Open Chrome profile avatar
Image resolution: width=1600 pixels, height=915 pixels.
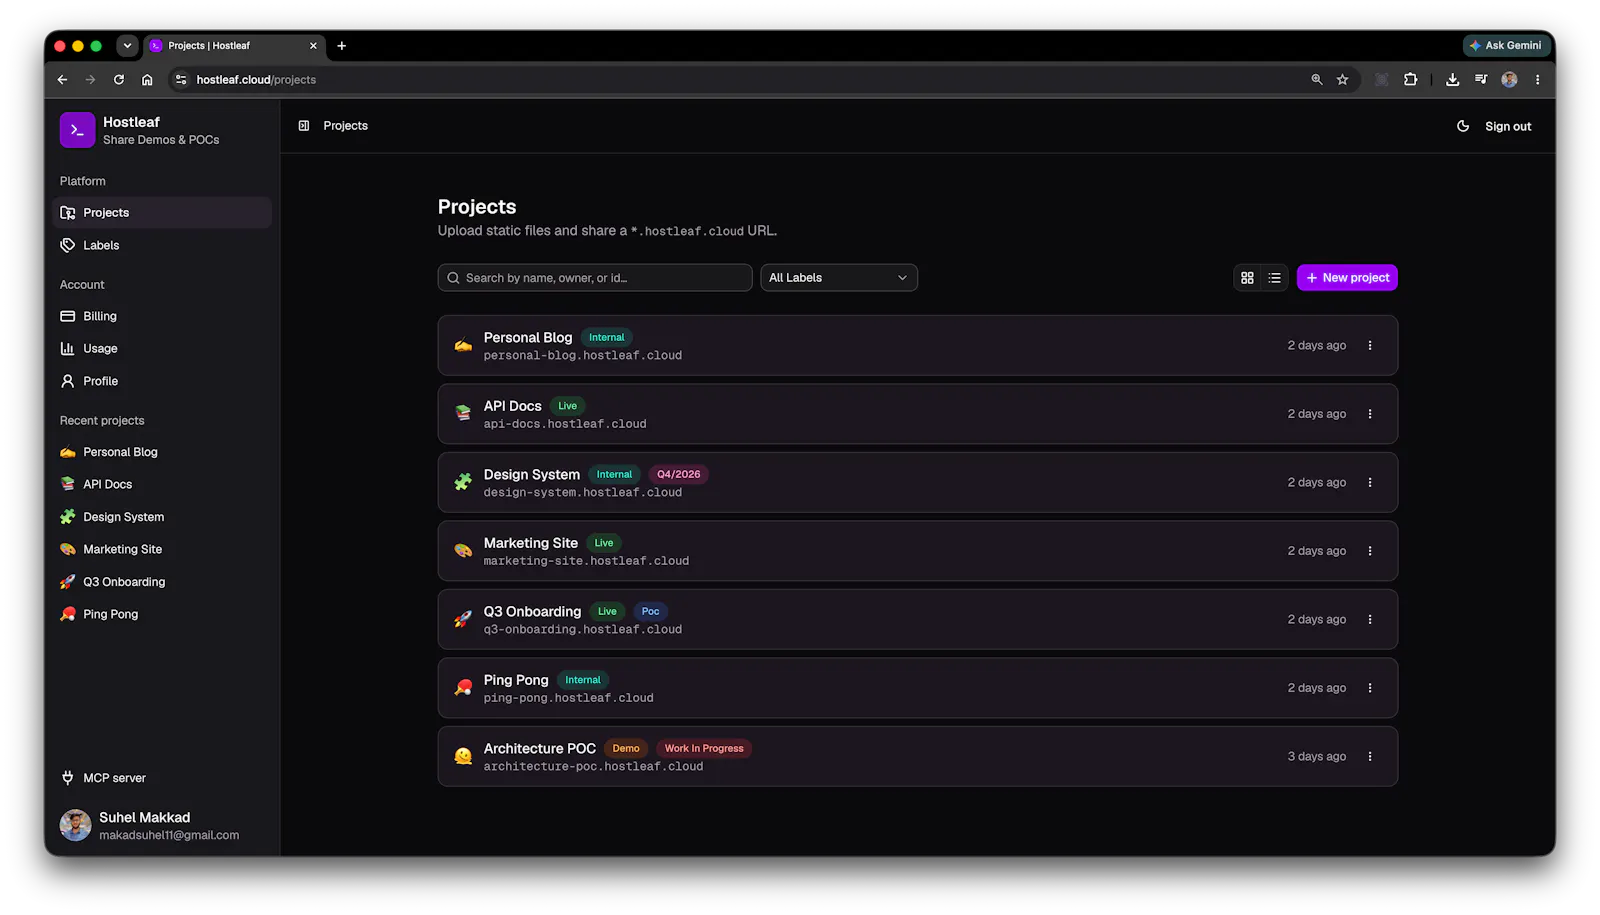click(x=1510, y=80)
